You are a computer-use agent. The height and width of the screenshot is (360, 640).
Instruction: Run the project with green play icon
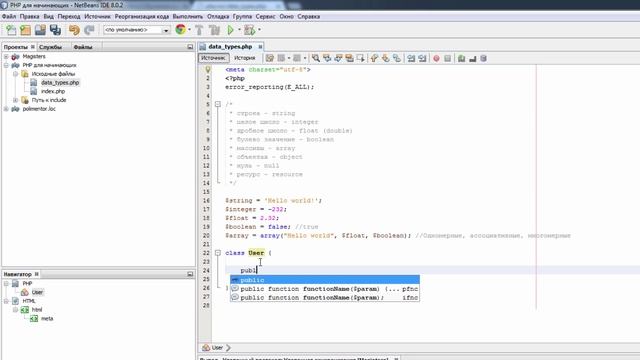[231, 30]
